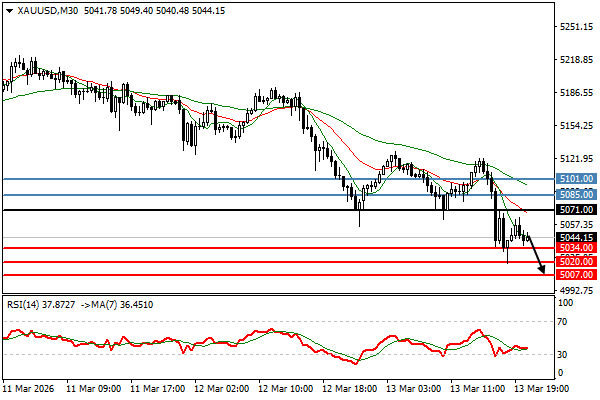The image size is (600, 400).
Task: Select the 5020.00 red support level tag
Action: (576, 262)
